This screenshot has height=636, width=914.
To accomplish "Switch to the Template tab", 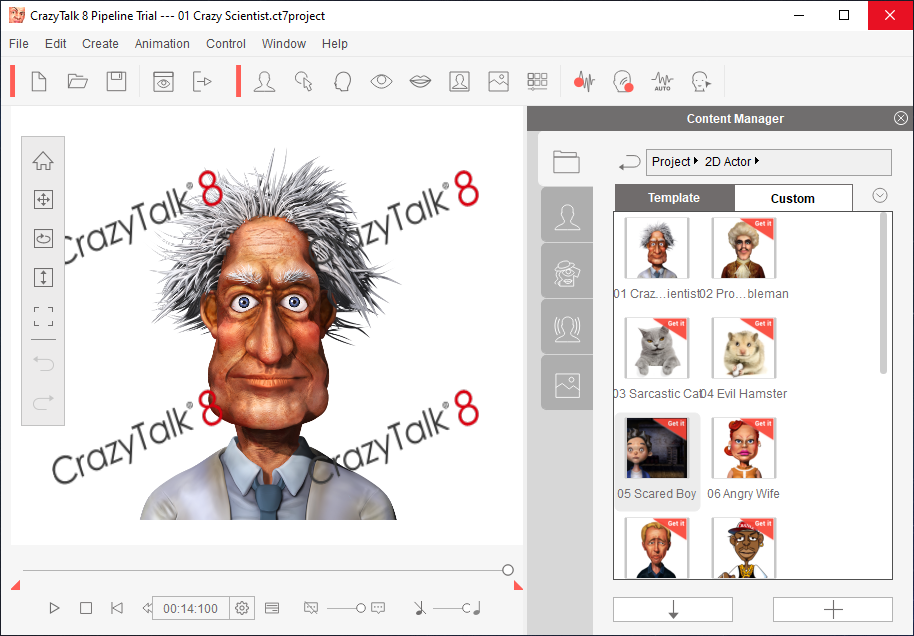I will tap(674, 198).
